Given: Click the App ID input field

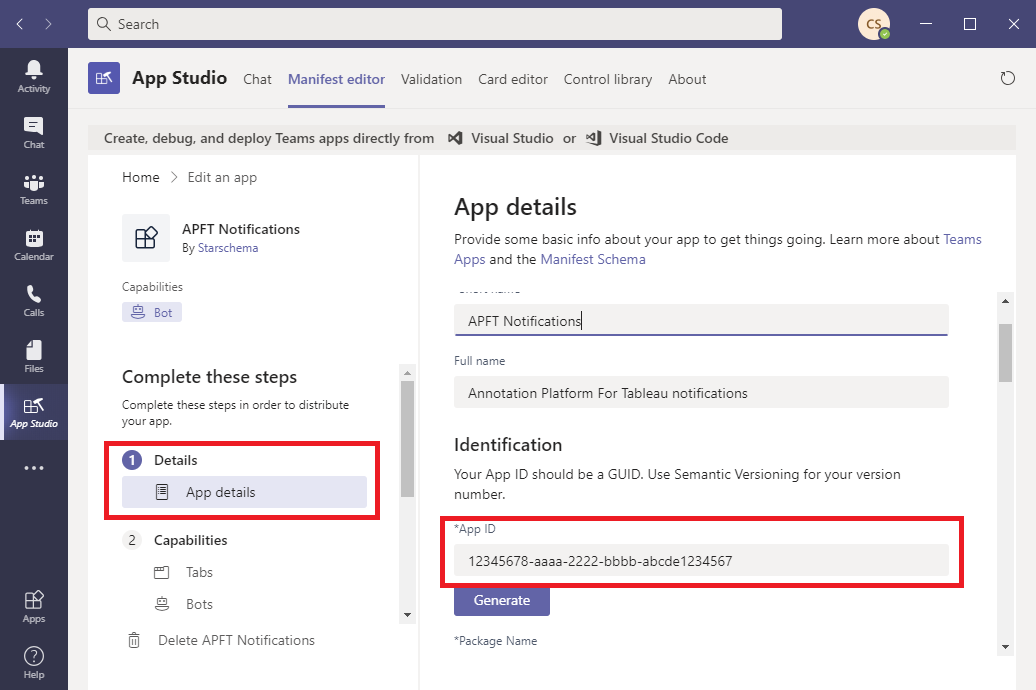Looking at the screenshot, I should point(701,560).
